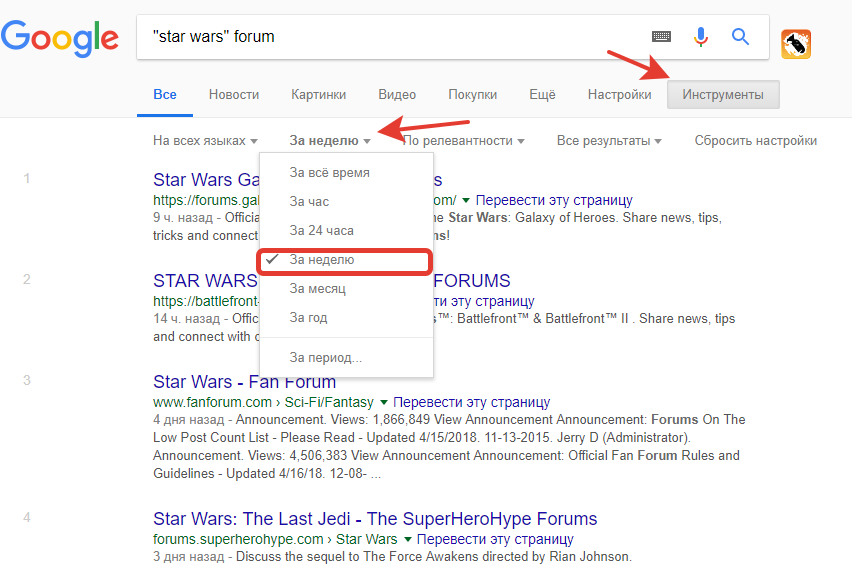
Task: Switch to 'Все' results tab
Action: pyautogui.click(x=165, y=95)
